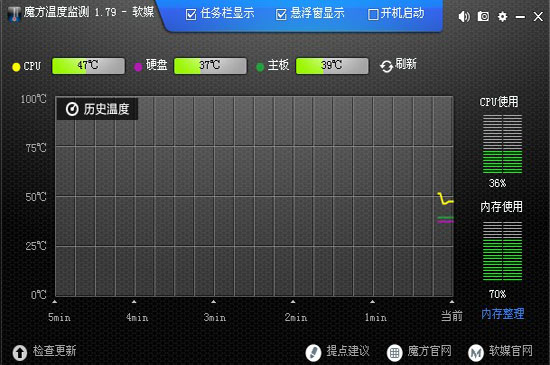Uncheck the 任务栏显示 checkbox

click(191, 15)
